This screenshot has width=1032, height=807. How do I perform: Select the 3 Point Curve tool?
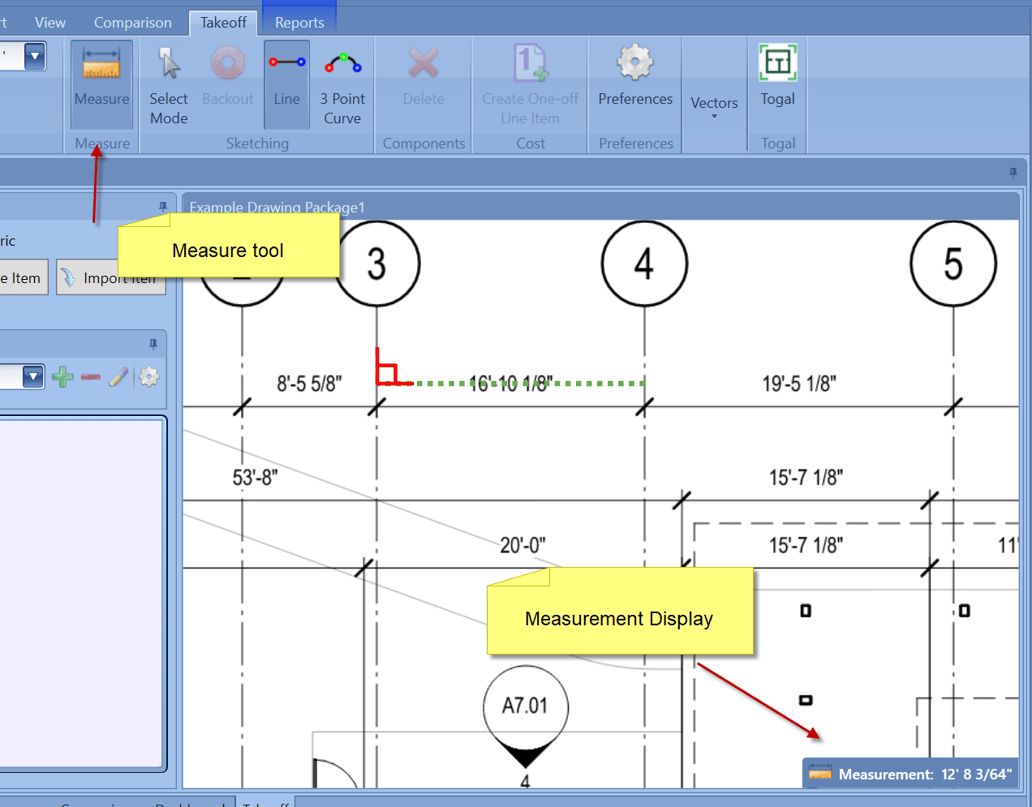pos(342,83)
